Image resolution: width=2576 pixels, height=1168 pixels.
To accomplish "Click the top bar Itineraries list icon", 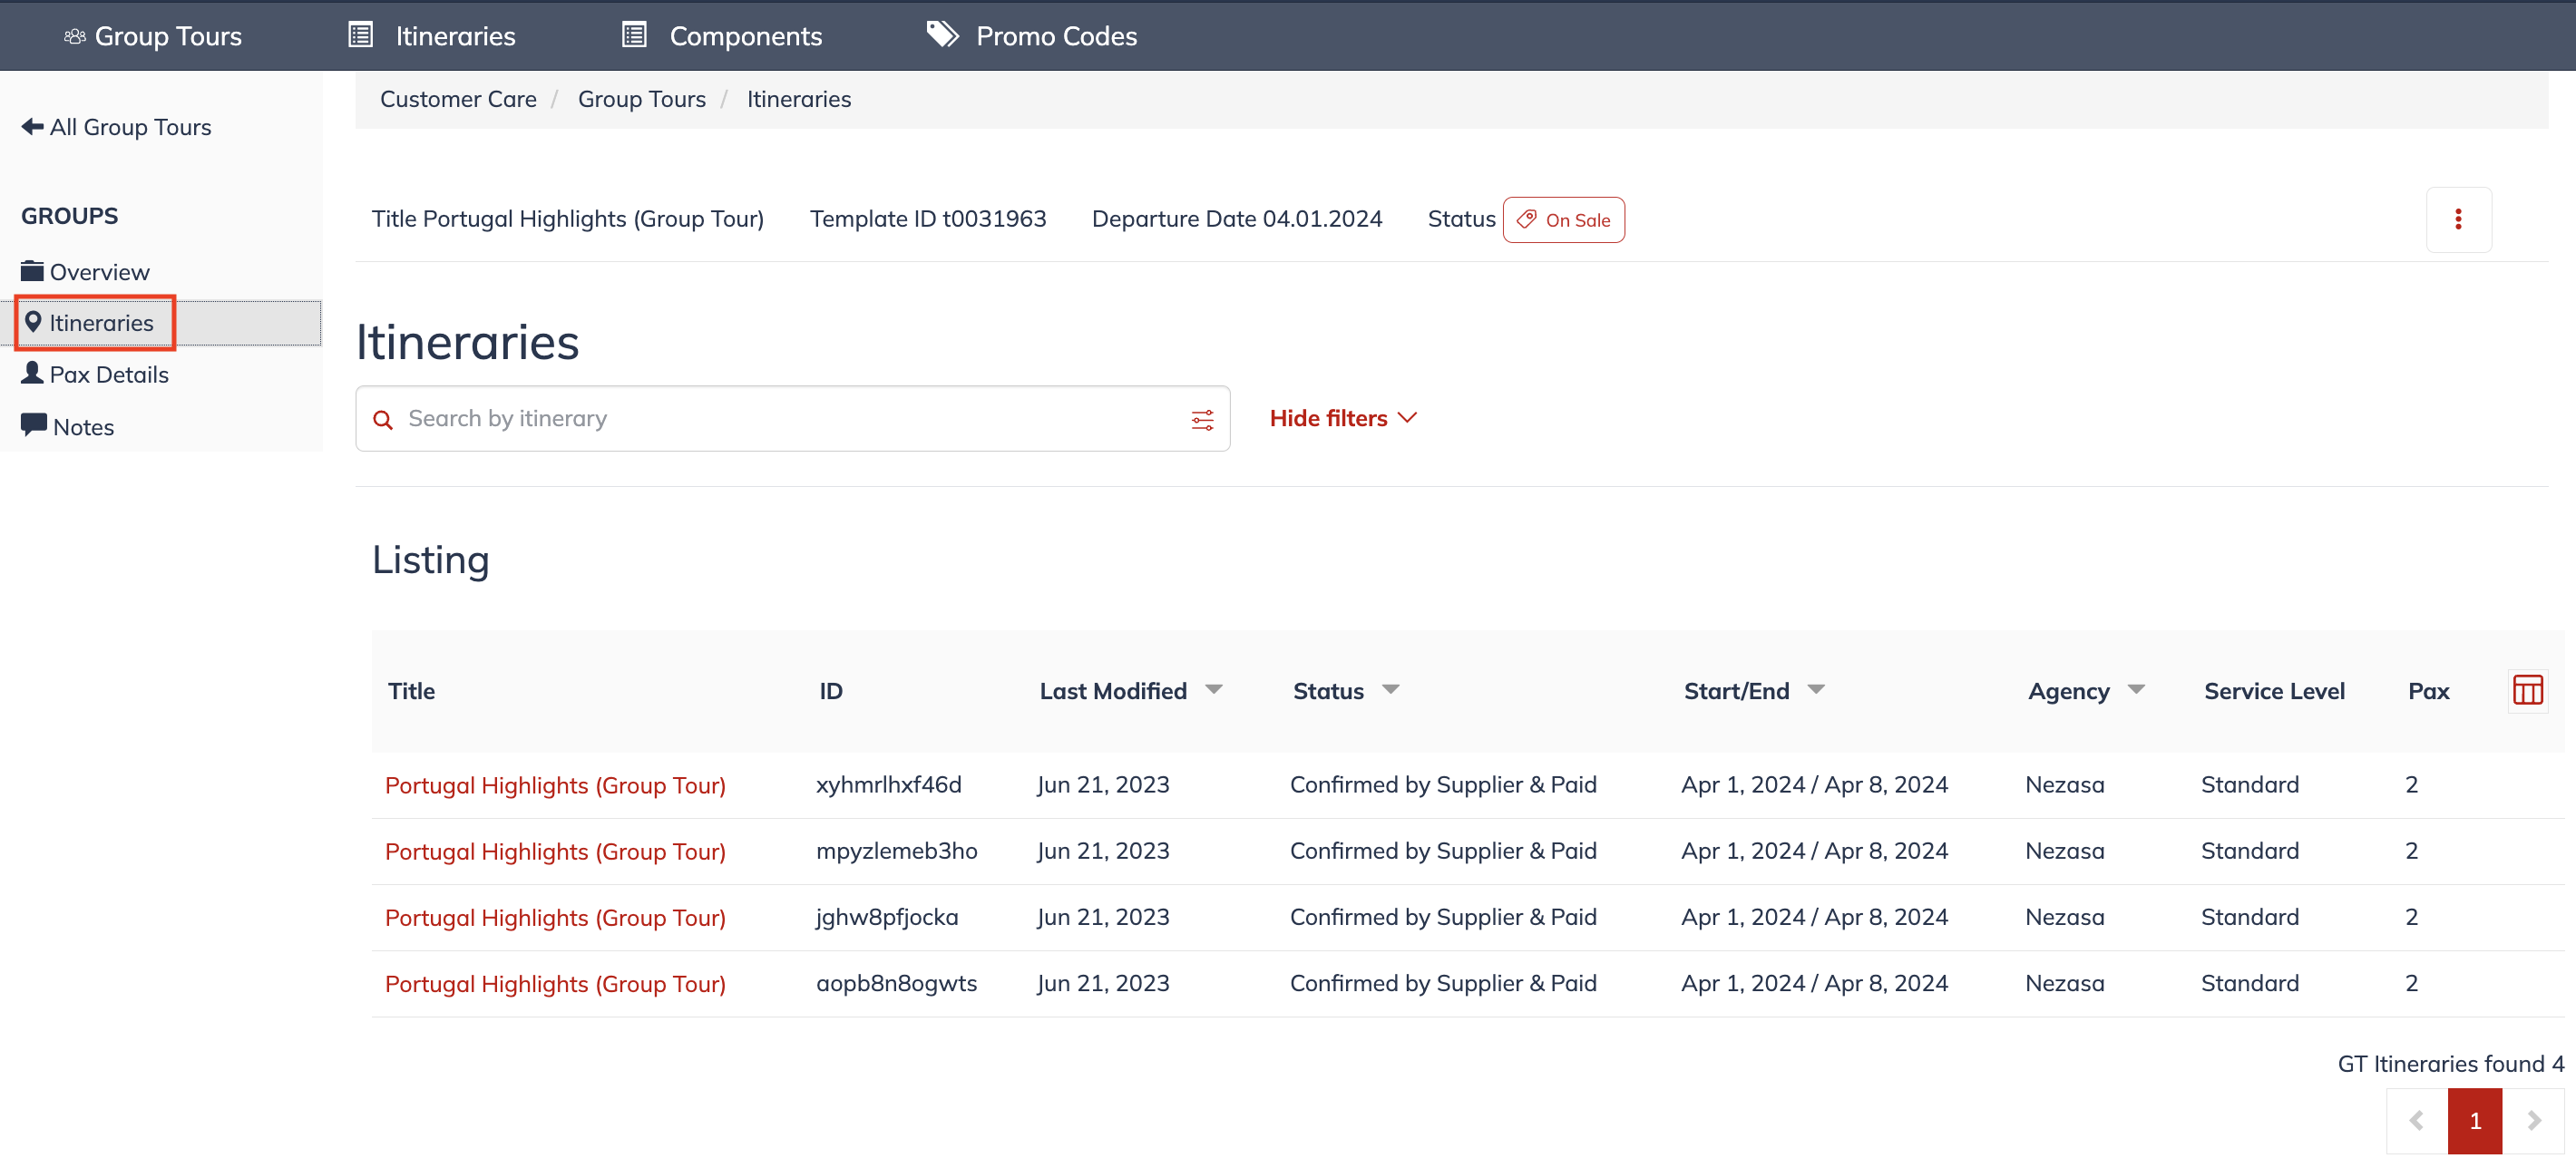I will pos(360,35).
